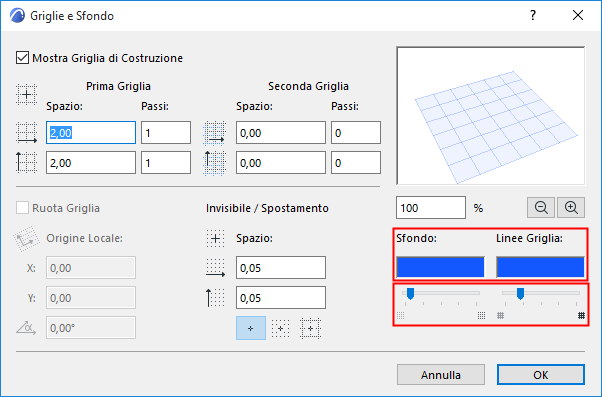Click the help question mark icon
The image size is (602, 397).
coord(533,15)
